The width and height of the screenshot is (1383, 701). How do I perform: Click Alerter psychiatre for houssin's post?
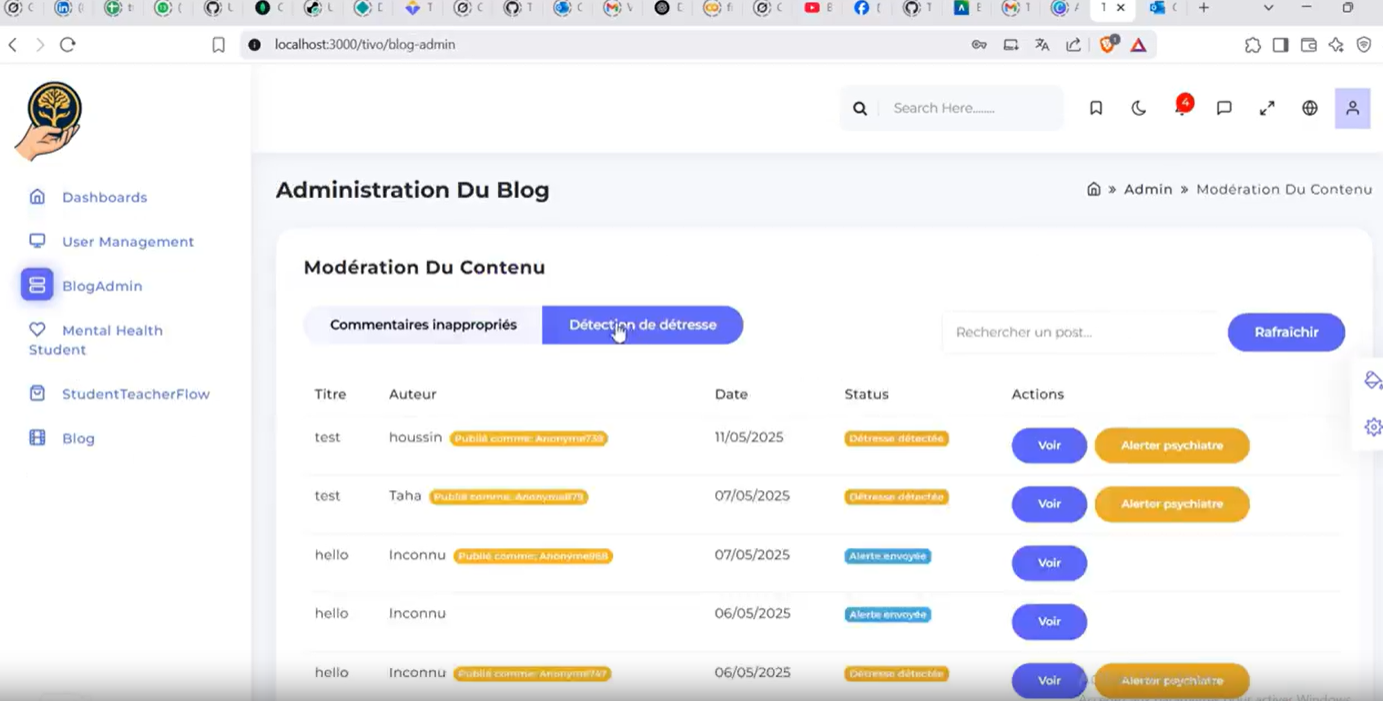click(x=1172, y=445)
